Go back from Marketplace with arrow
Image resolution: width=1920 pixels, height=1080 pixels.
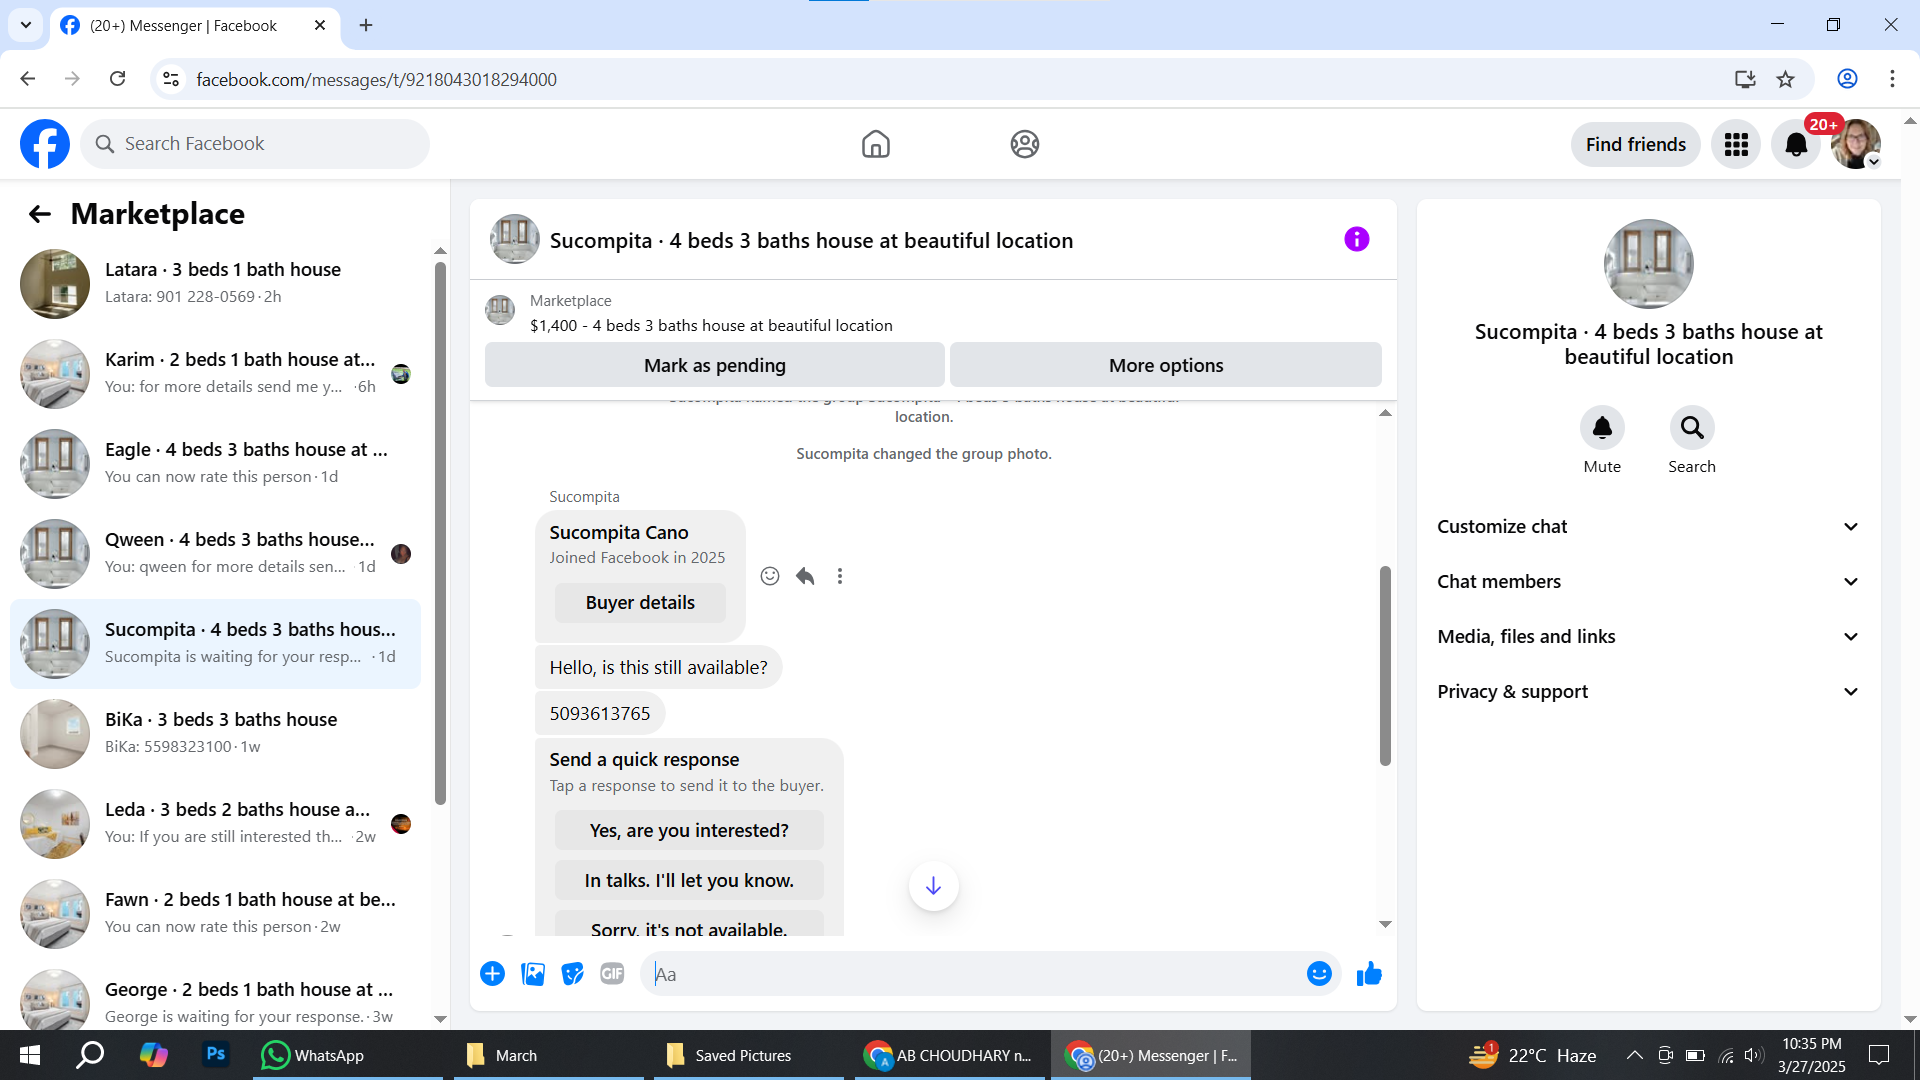pyautogui.click(x=40, y=214)
